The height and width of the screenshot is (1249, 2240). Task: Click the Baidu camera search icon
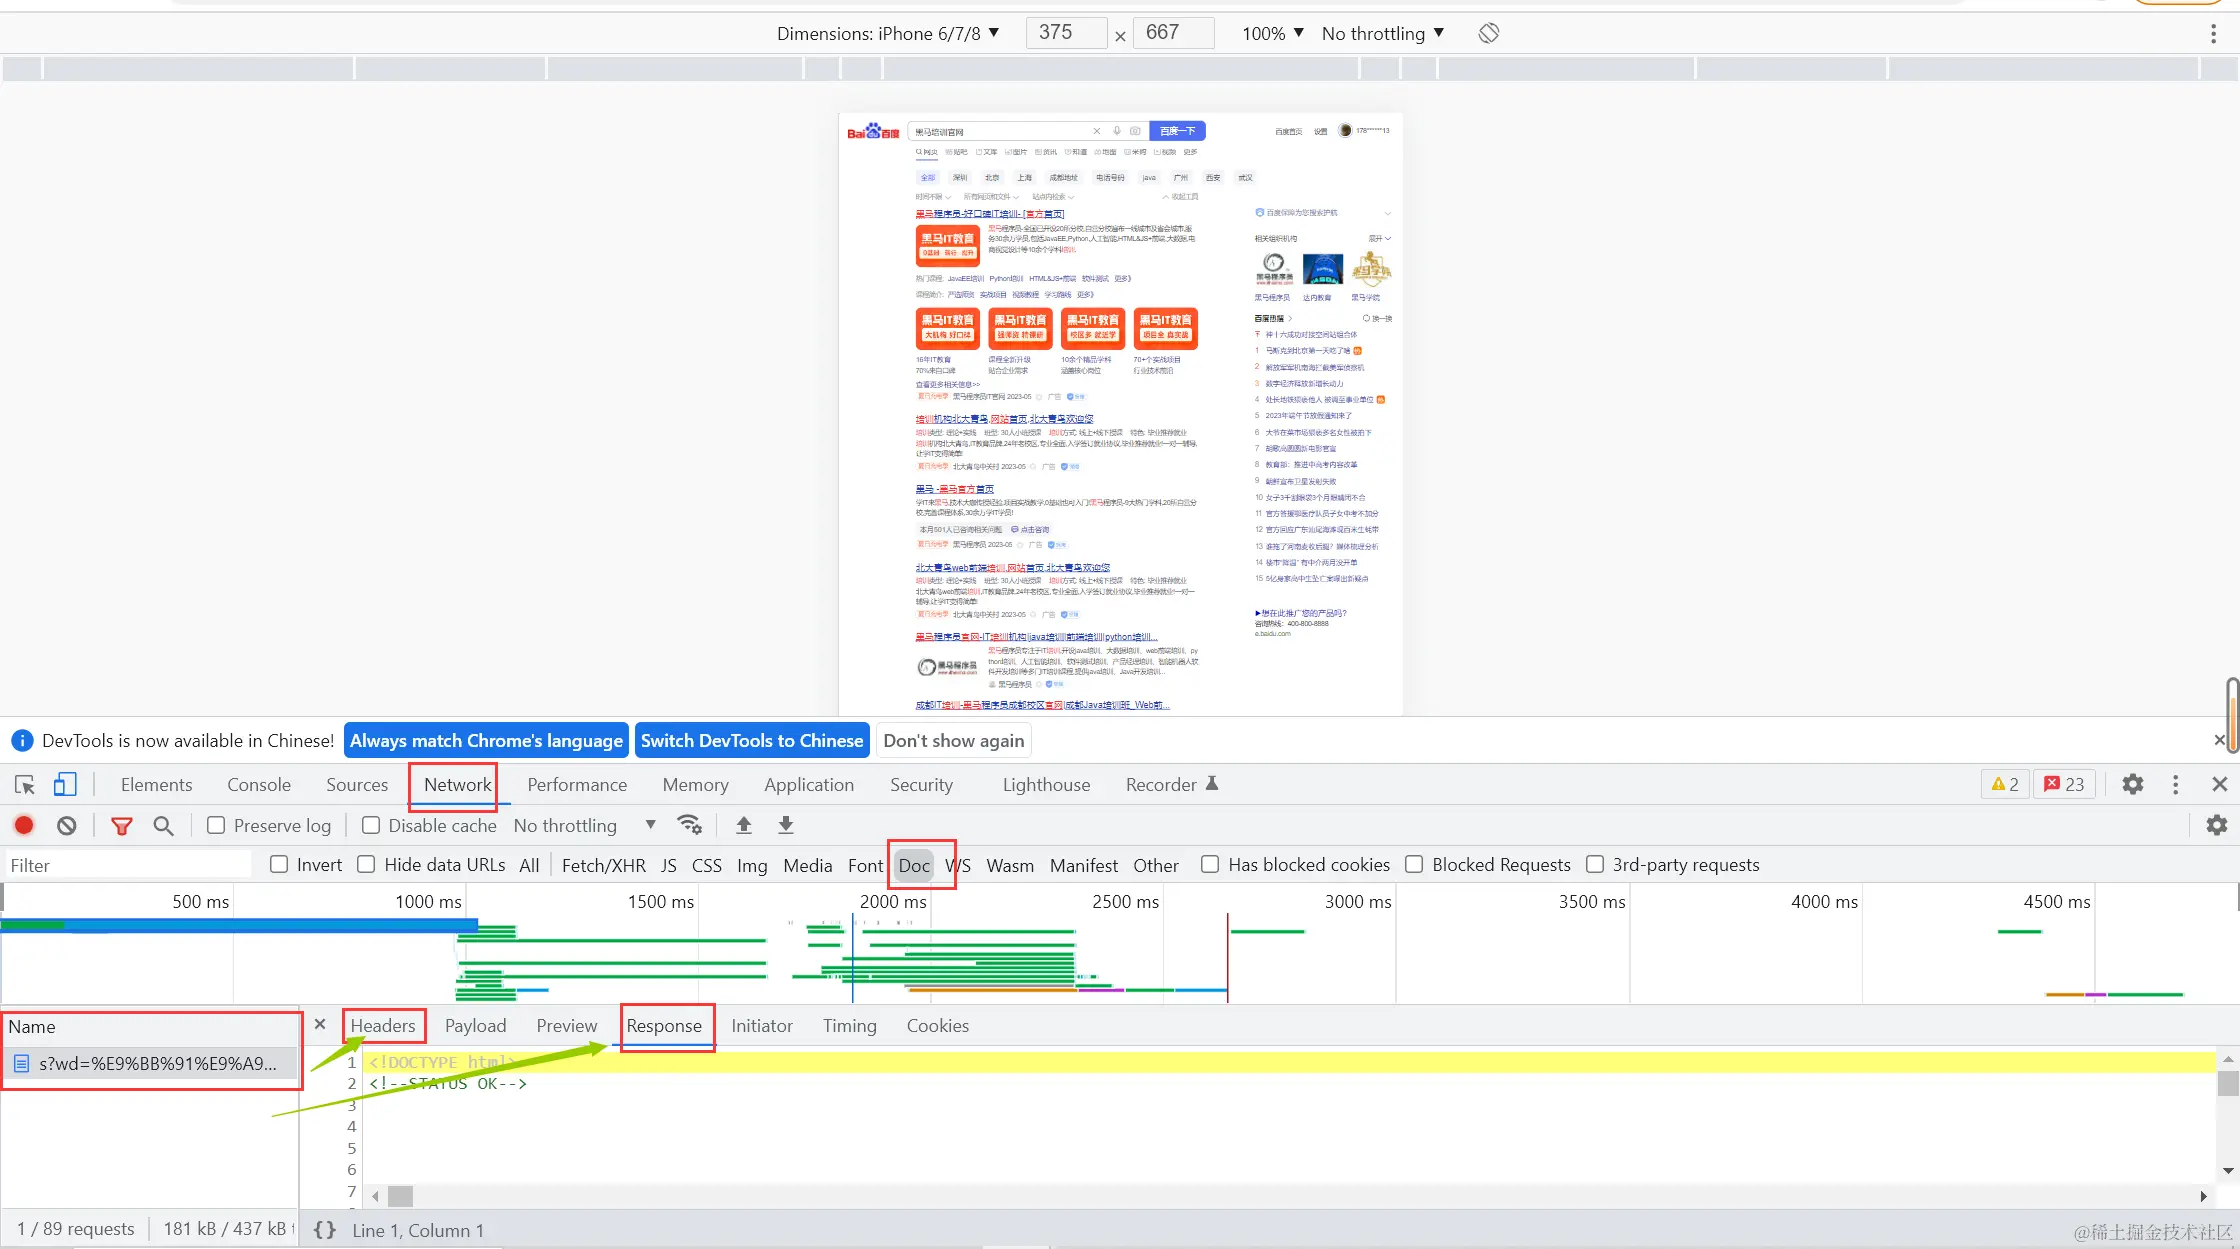click(1135, 131)
